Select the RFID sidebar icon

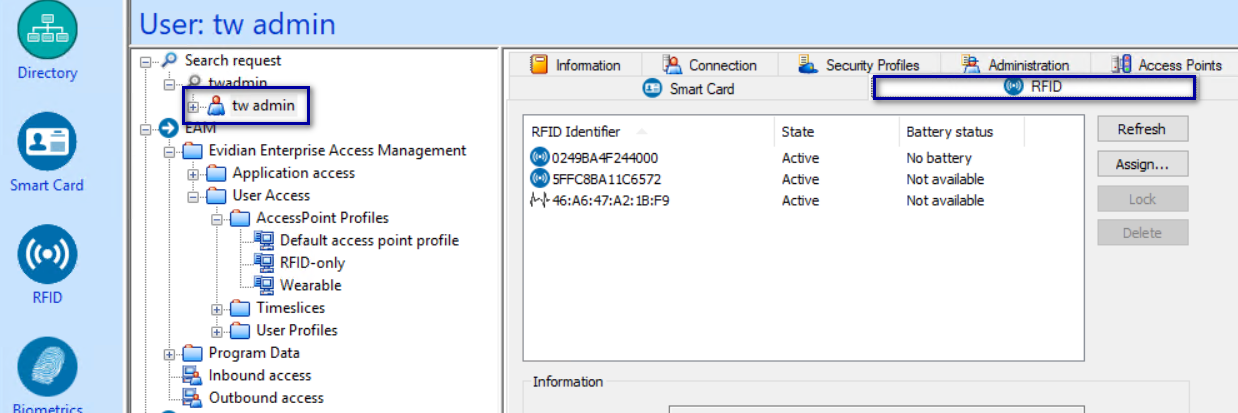tap(47, 254)
